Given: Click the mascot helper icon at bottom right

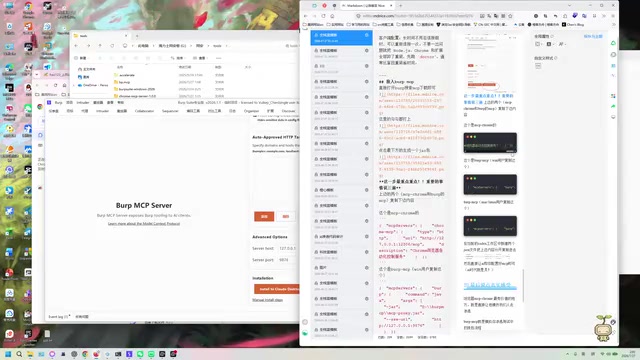Looking at the screenshot, I should (x=604, y=328).
